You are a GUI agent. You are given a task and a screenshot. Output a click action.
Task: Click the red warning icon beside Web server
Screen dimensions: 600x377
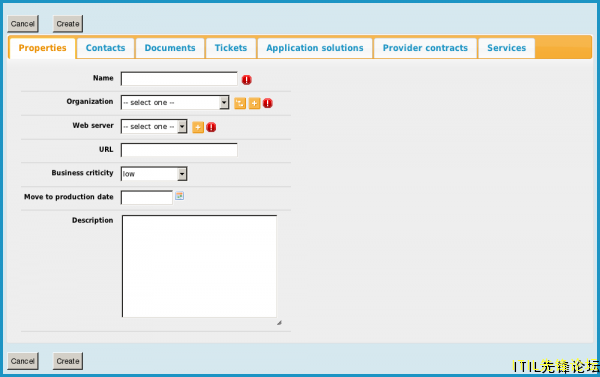(211, 127)
